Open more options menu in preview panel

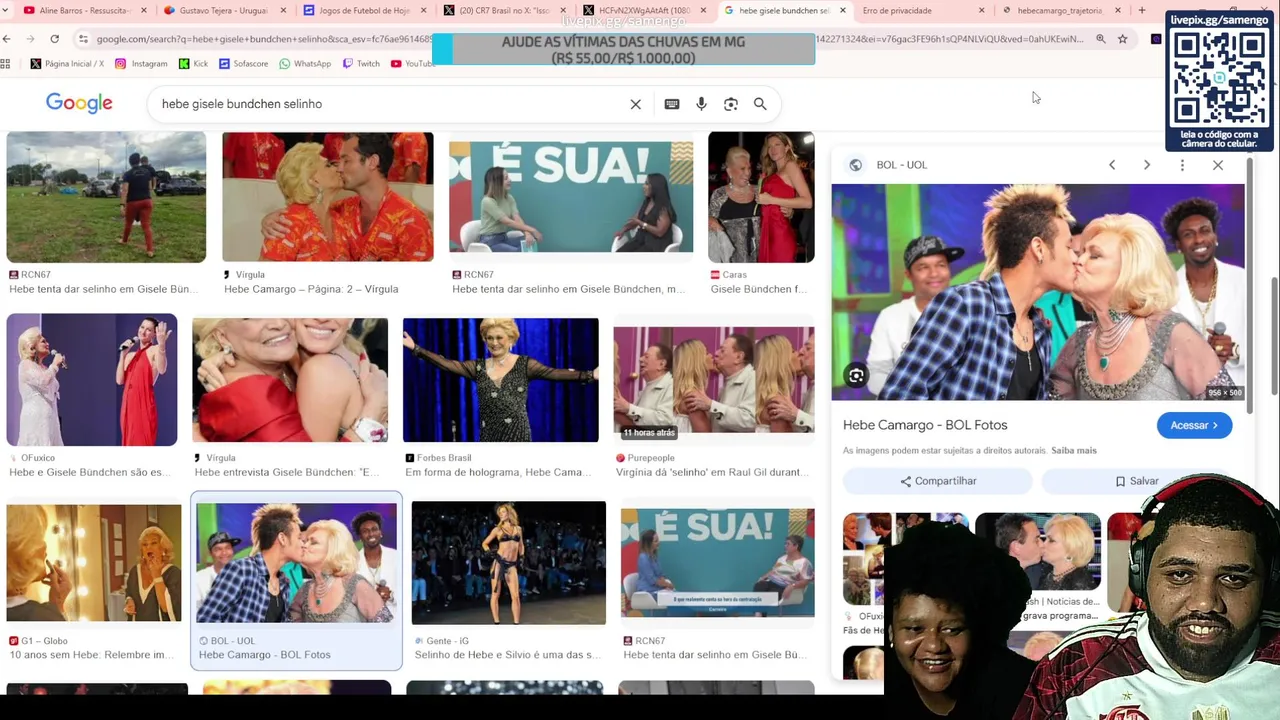1182,165
